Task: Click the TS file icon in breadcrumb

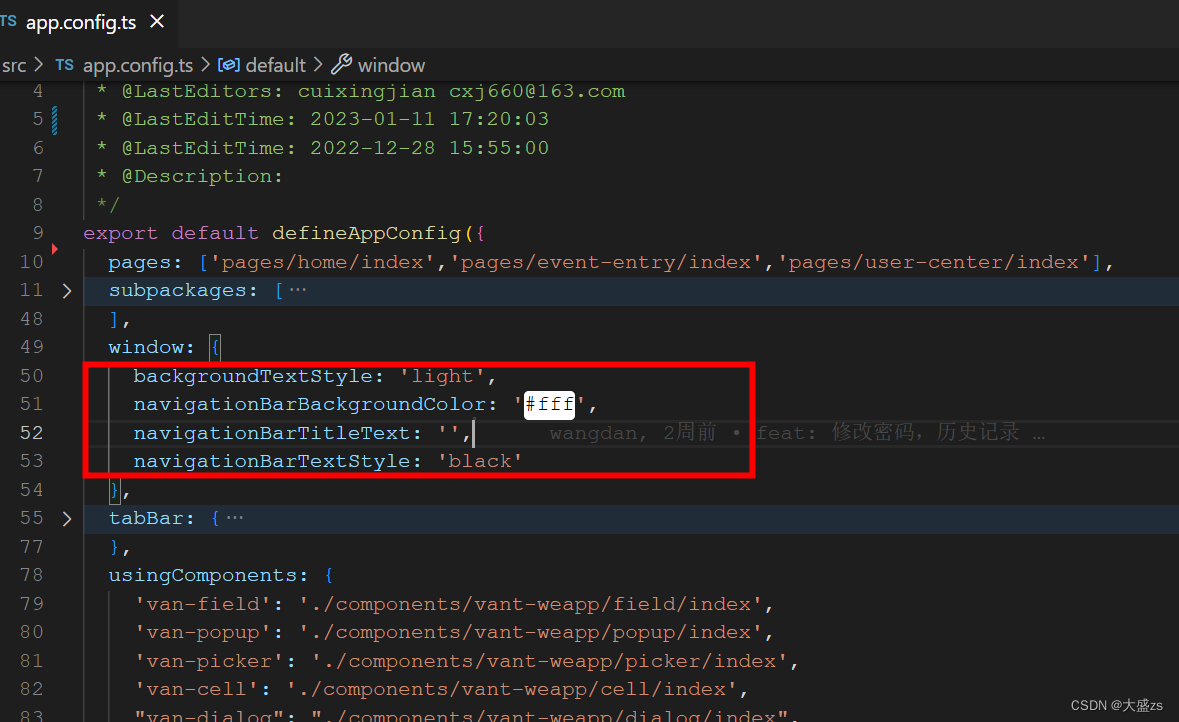Action: (65, 65)
